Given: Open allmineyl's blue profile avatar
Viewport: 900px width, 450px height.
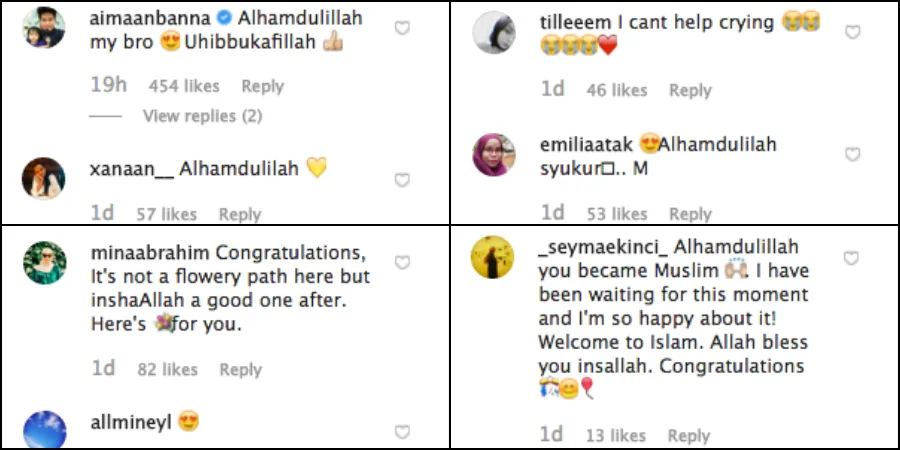Looking at the screenshot, I should point(44,430).
